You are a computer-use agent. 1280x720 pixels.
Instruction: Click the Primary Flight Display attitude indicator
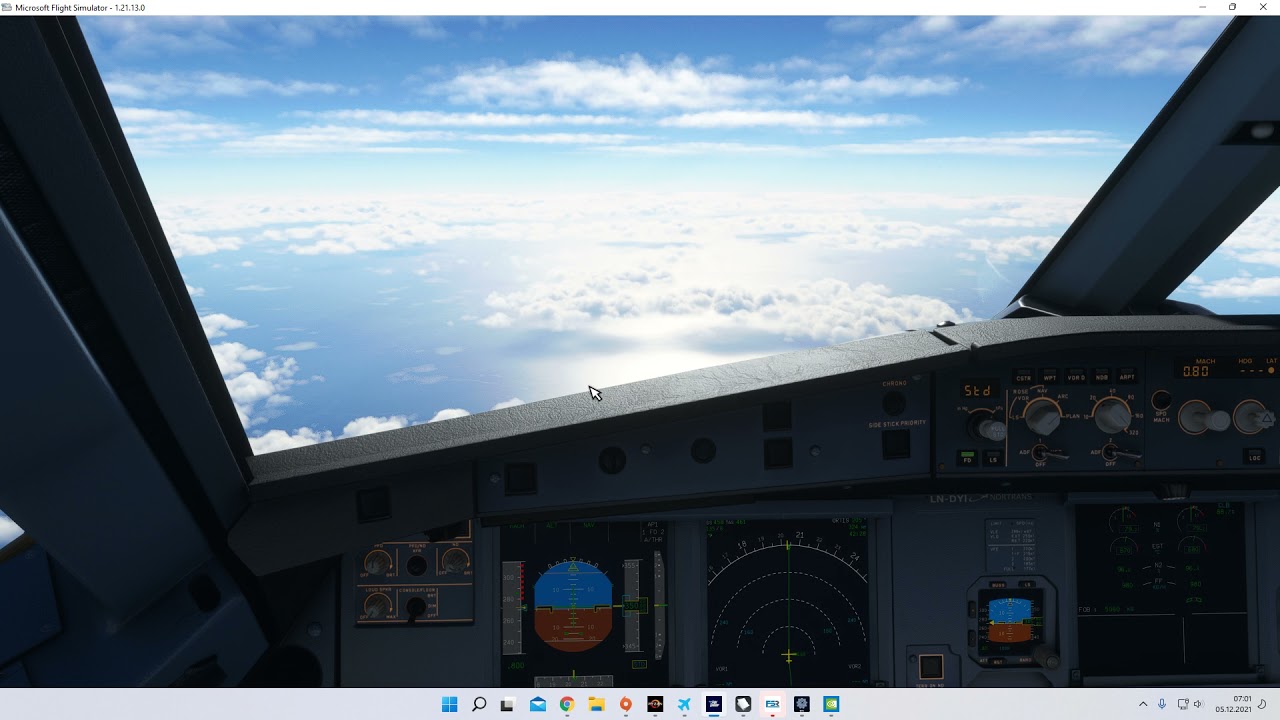[x=573, y=607]
